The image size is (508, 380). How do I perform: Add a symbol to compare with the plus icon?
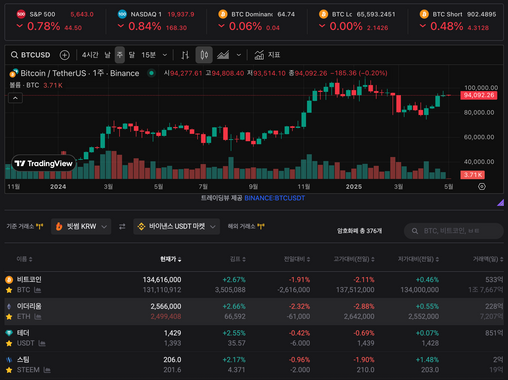click(x=65, y=55)
